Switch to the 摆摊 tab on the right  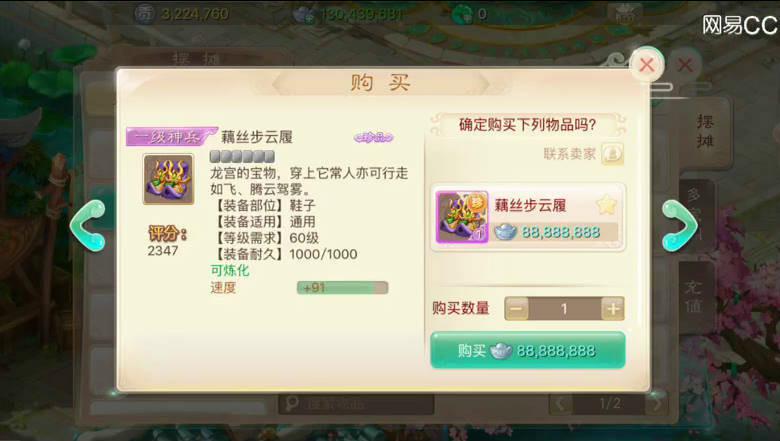click(x=704, y=132)
